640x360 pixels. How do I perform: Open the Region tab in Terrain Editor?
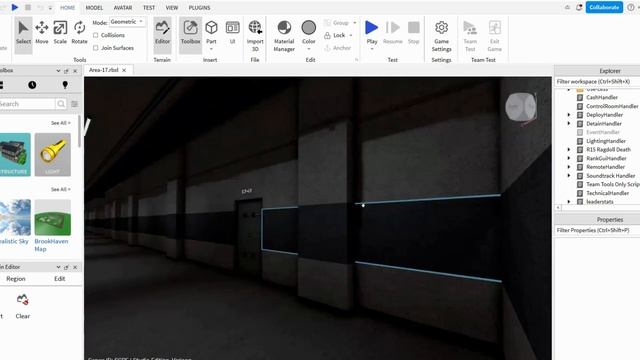[16, 279]
